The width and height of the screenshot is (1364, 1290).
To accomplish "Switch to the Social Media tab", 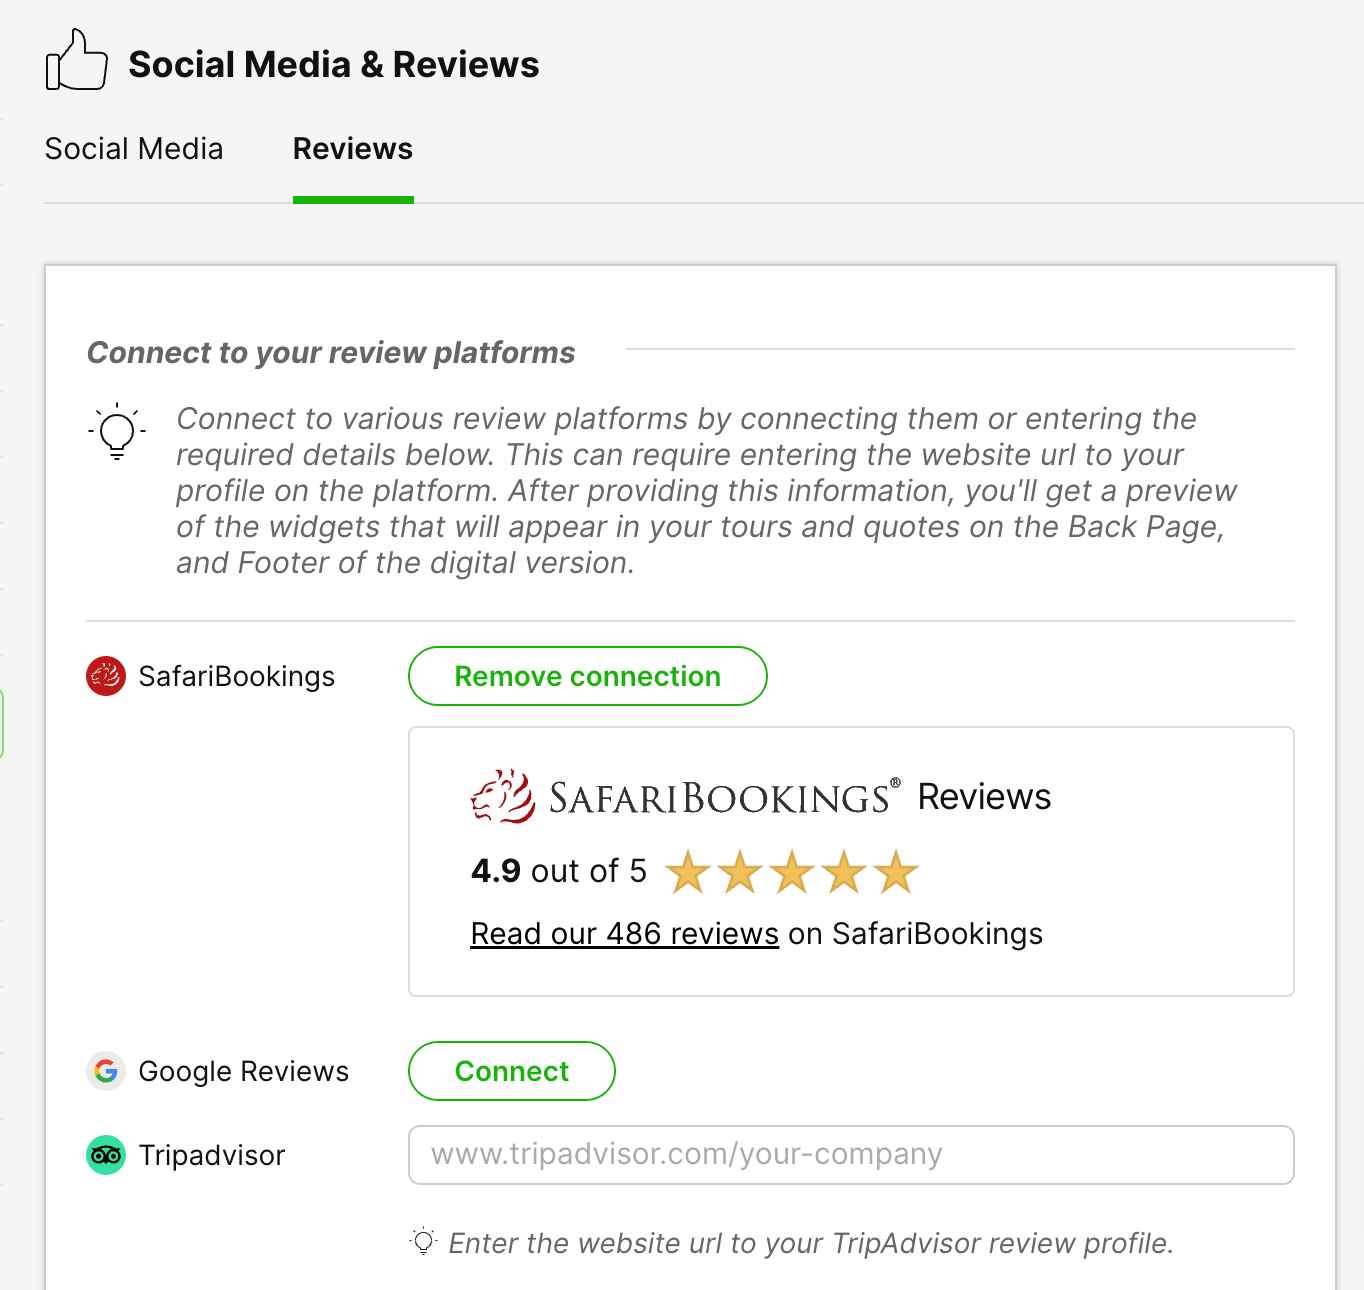I will click(134, 149).
